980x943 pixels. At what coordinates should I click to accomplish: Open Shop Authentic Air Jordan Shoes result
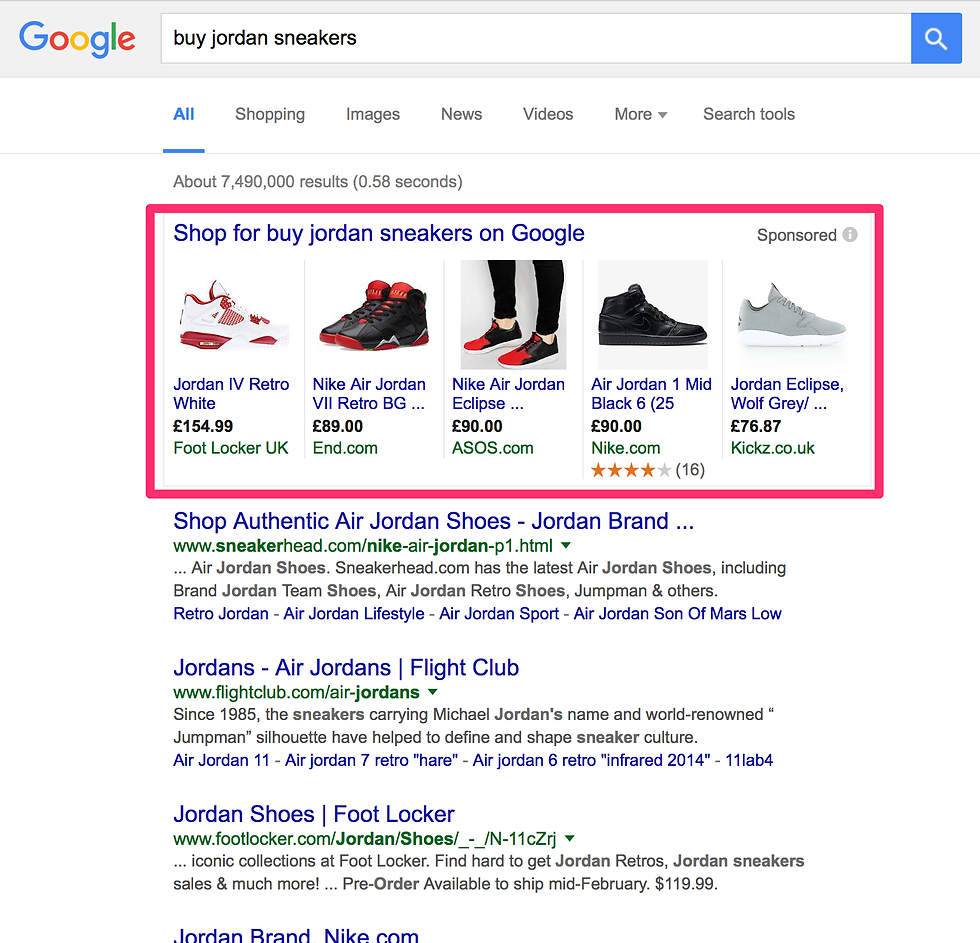[x=434, y=521]
